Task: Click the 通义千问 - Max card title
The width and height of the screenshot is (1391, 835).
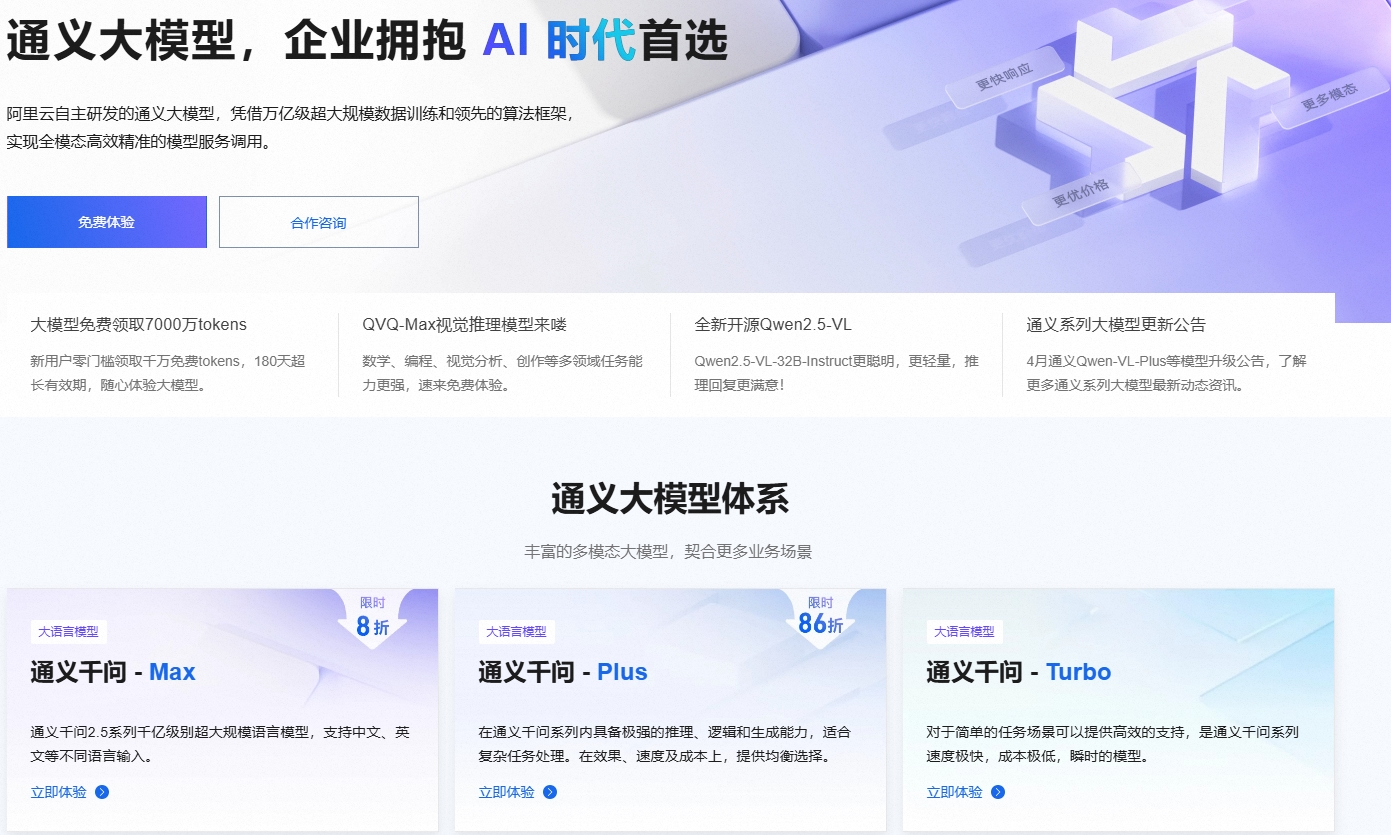Action: click(x=113, y=672)
